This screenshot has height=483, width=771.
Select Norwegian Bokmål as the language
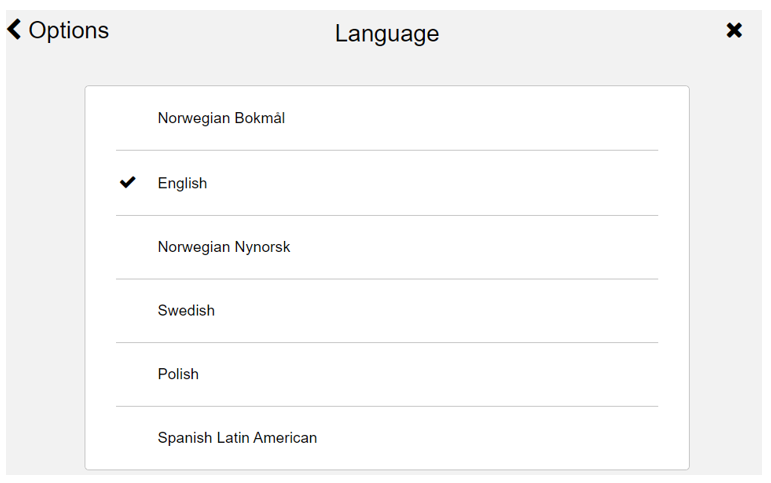click(387, 118)
